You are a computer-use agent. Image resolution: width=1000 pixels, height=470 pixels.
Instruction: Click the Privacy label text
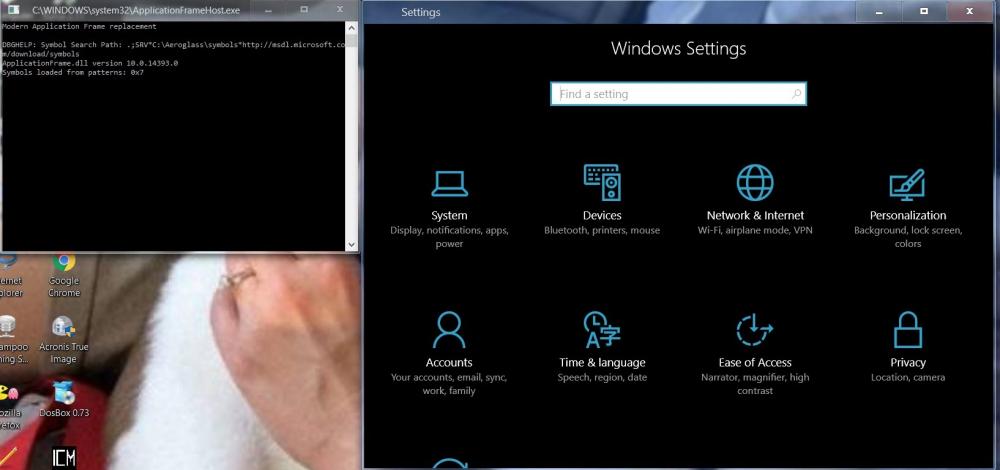click(908, 362)
